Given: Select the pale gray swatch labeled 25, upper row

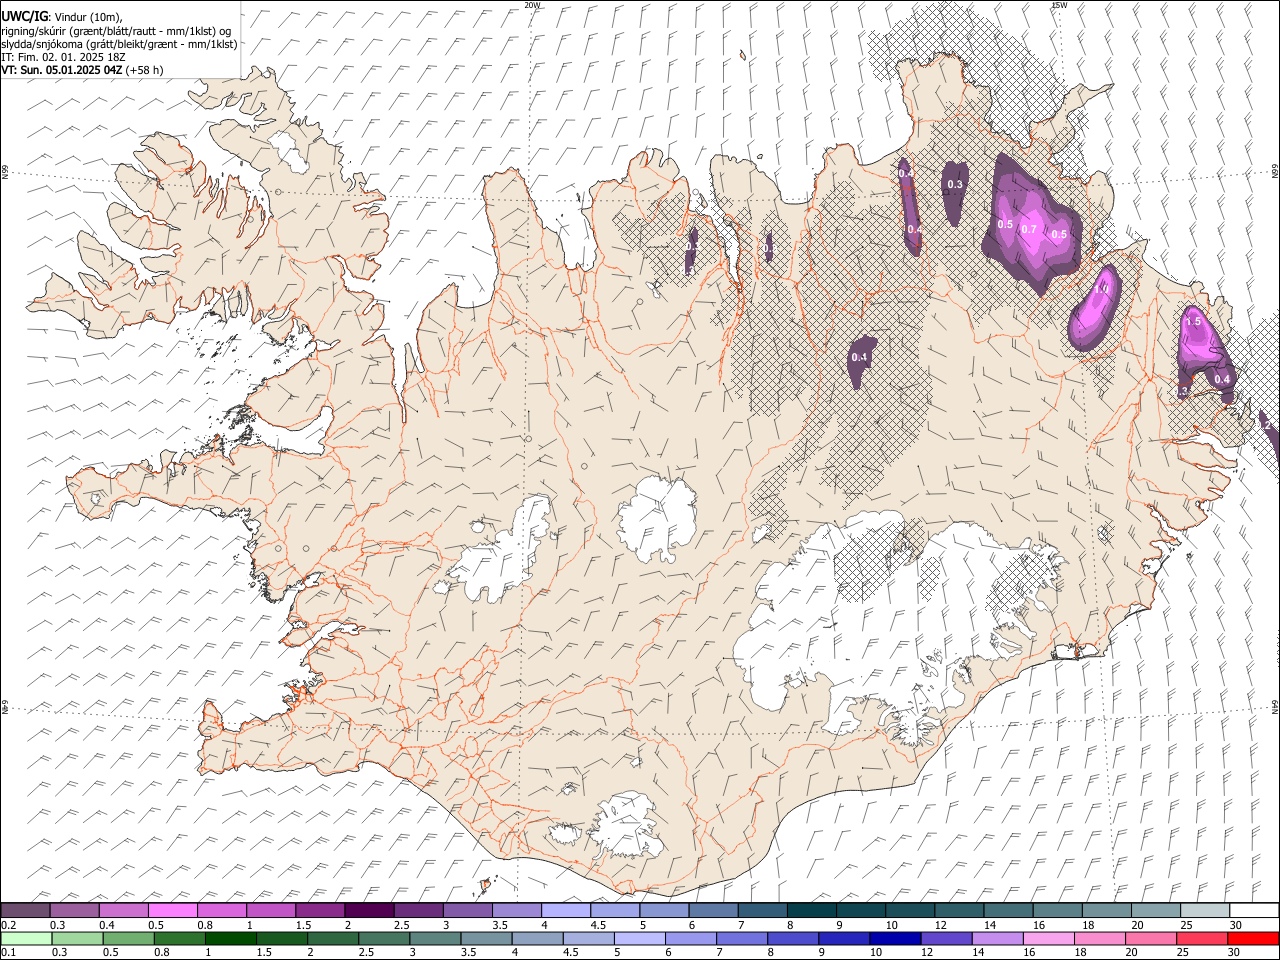Looking at the screenshot, I should coord(1204,910).
